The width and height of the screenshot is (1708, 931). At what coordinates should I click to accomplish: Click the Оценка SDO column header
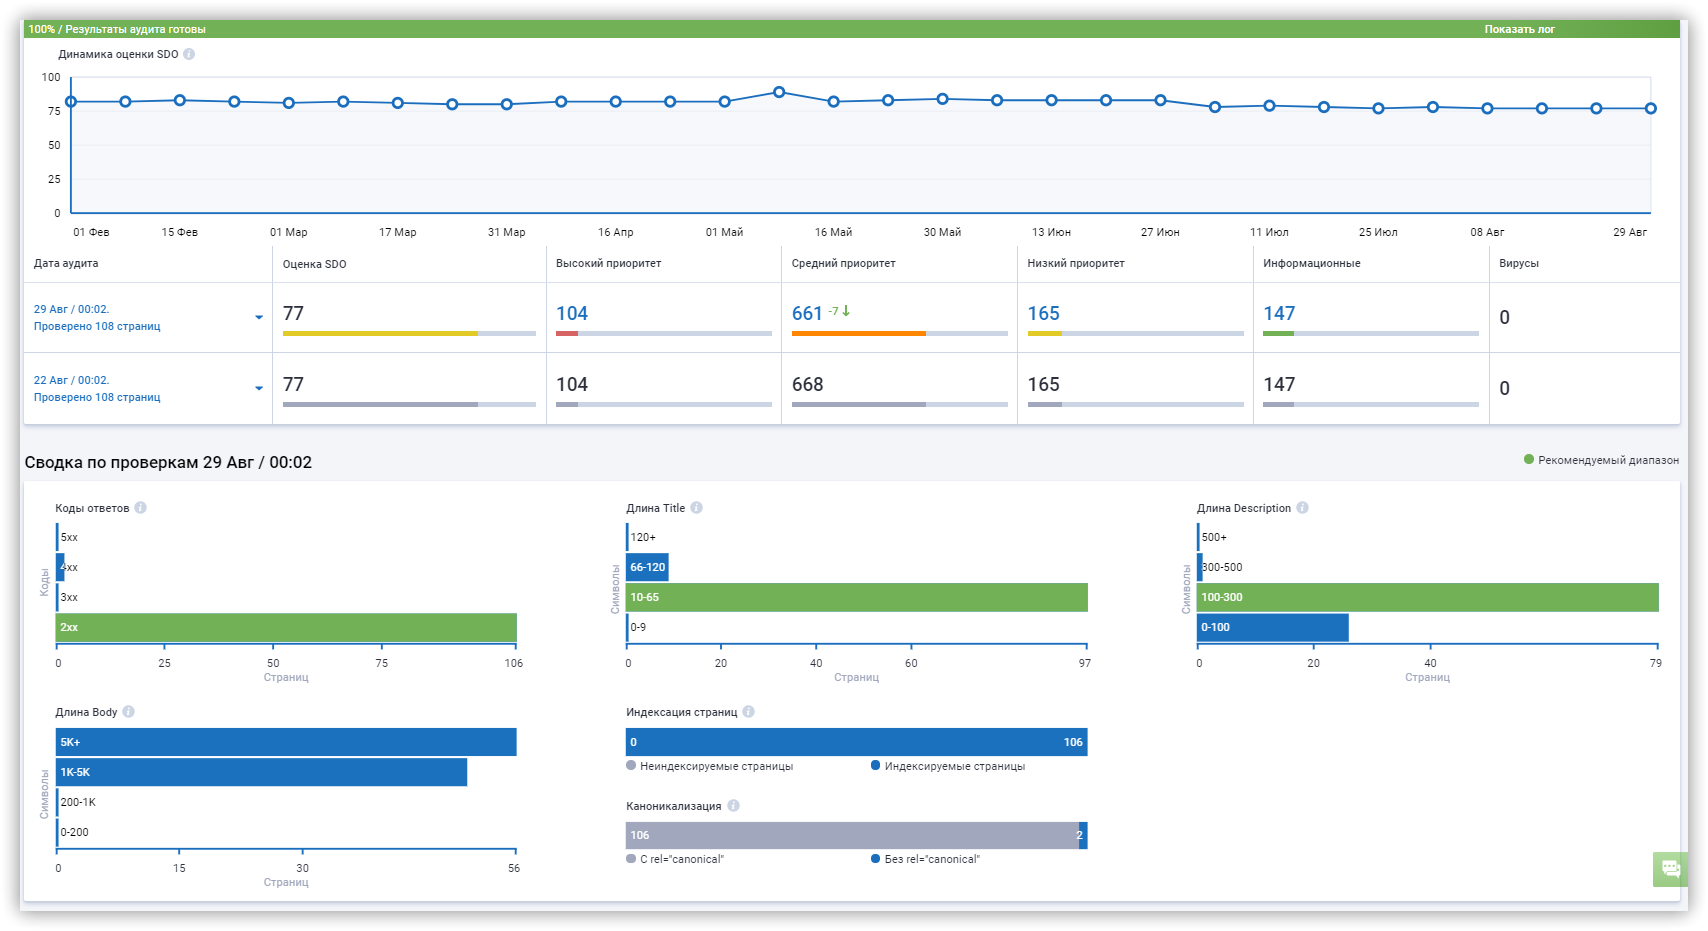[x=314, y=264]
